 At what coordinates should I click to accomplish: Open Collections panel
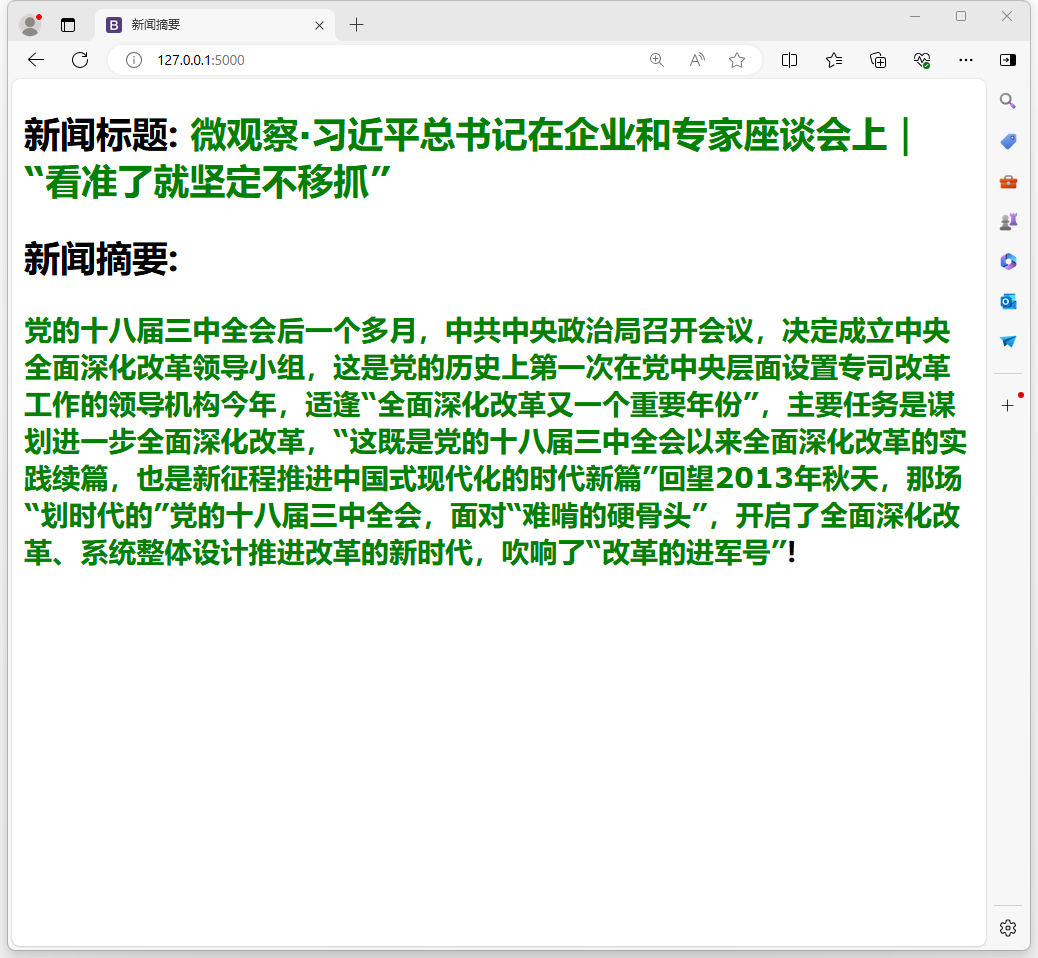878,60
